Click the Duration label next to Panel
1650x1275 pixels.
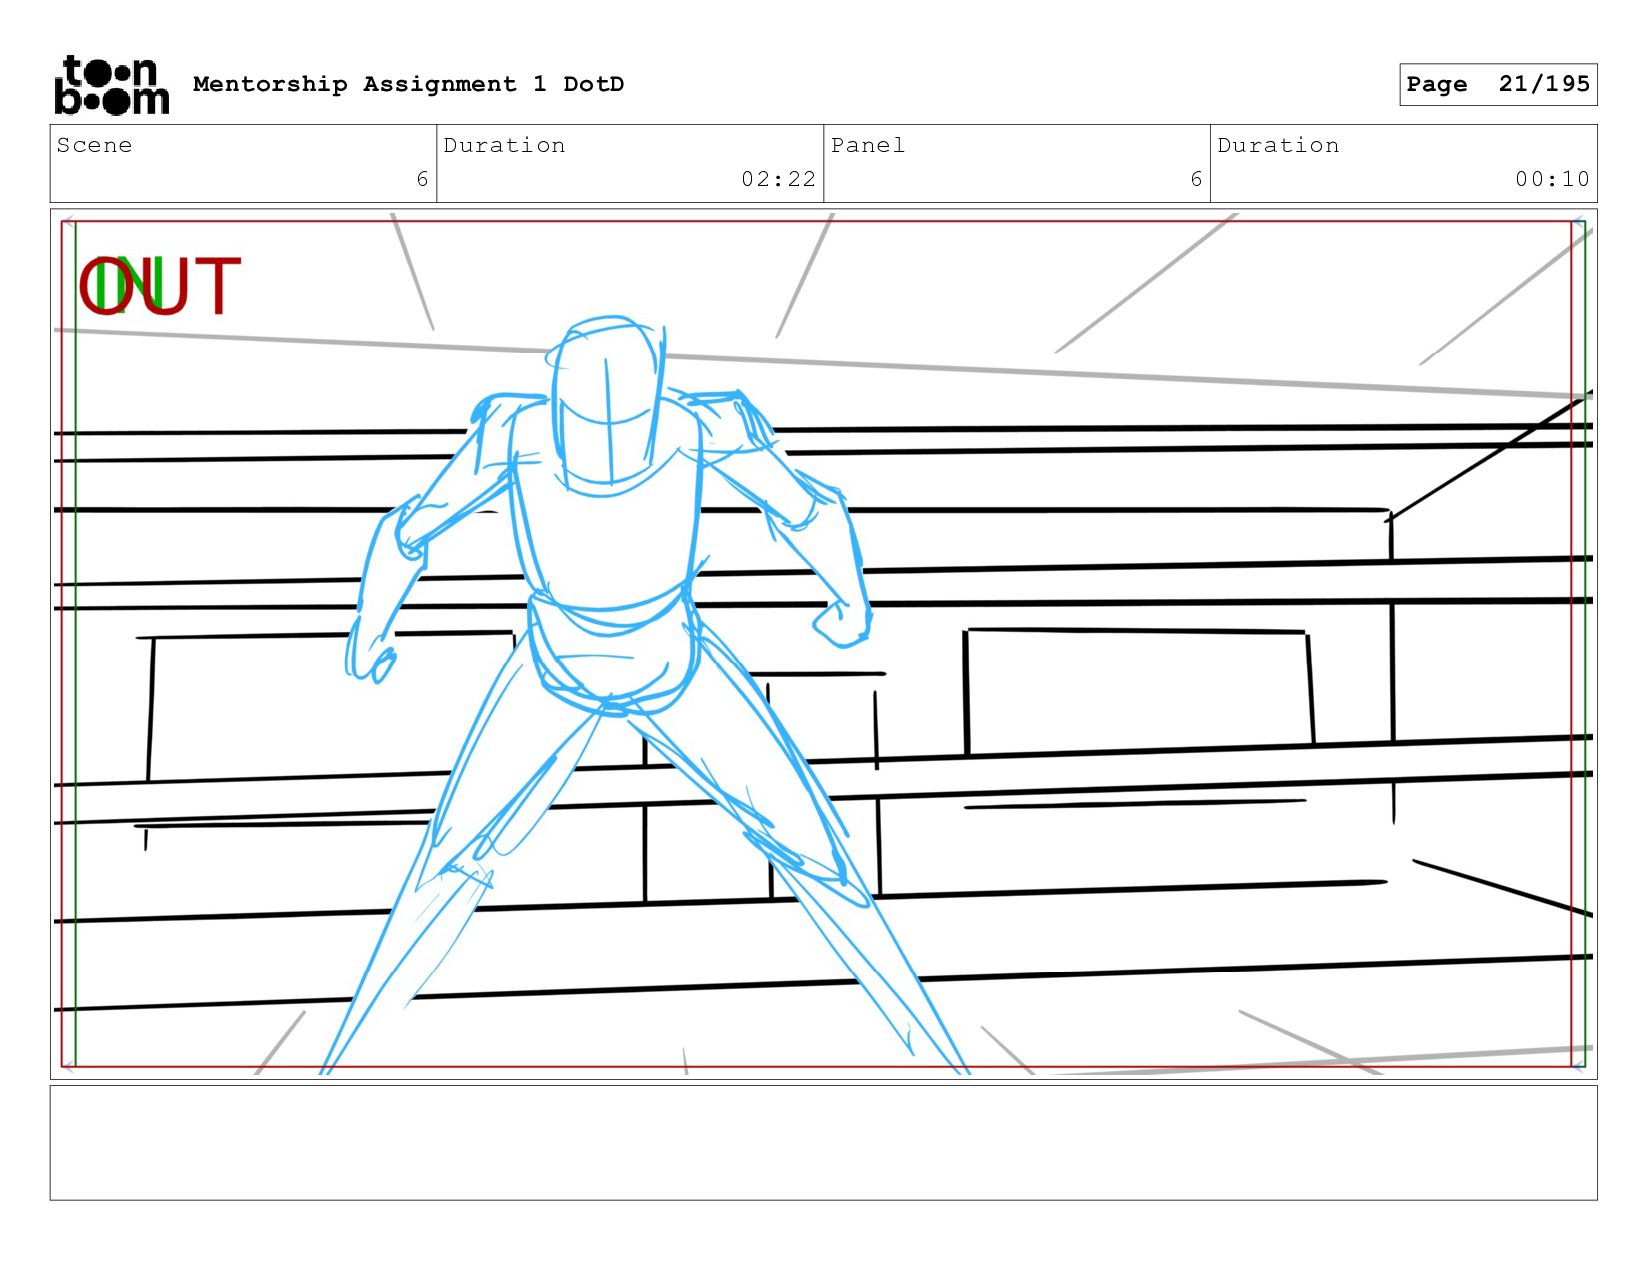[1278, 146]
